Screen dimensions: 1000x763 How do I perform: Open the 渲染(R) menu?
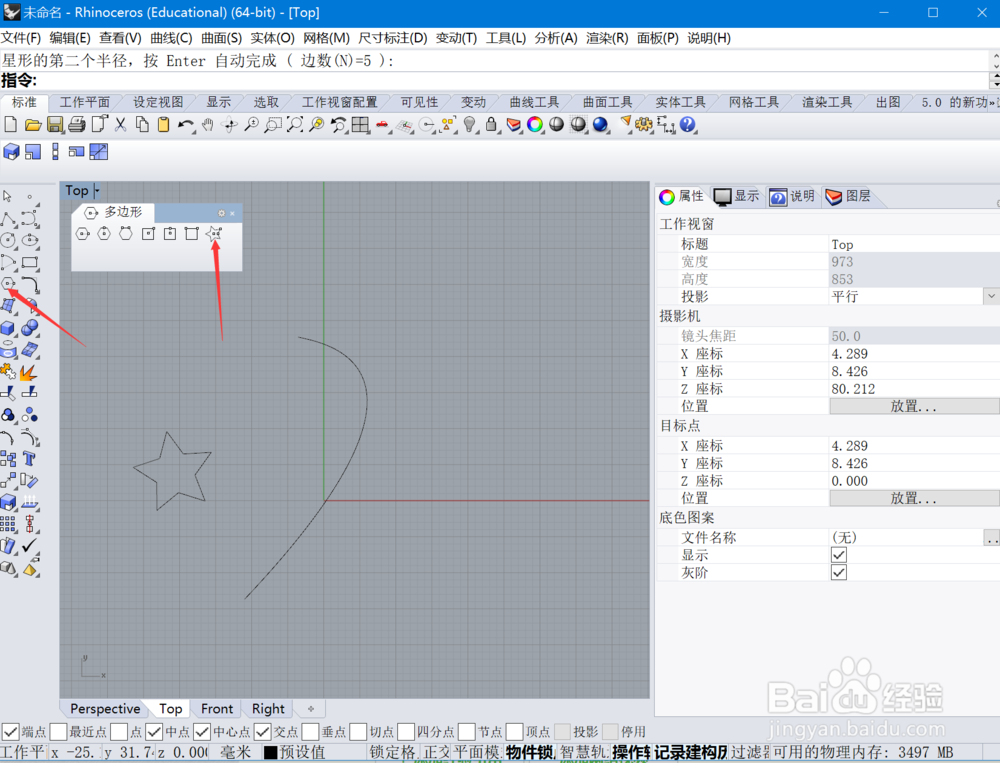pyautogui.click(x=607, y=38)
